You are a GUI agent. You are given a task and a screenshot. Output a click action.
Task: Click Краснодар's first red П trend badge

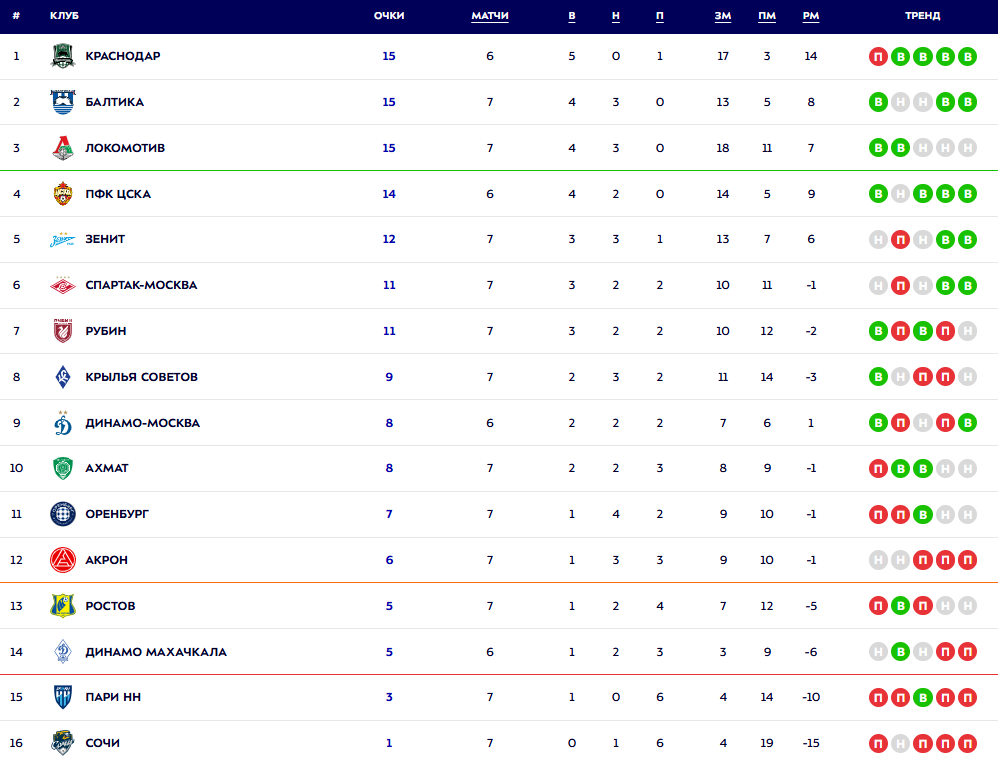point(878,57)
